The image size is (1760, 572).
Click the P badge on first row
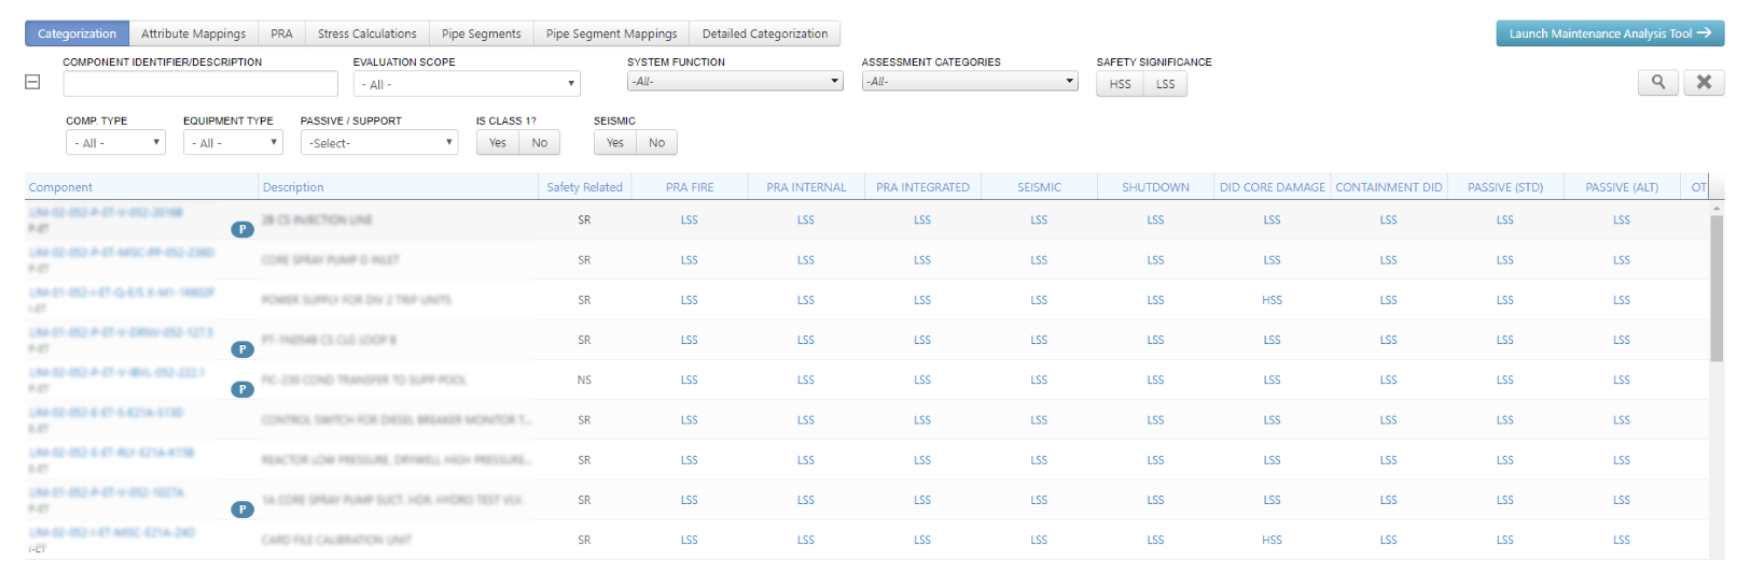tap(242, 230)
